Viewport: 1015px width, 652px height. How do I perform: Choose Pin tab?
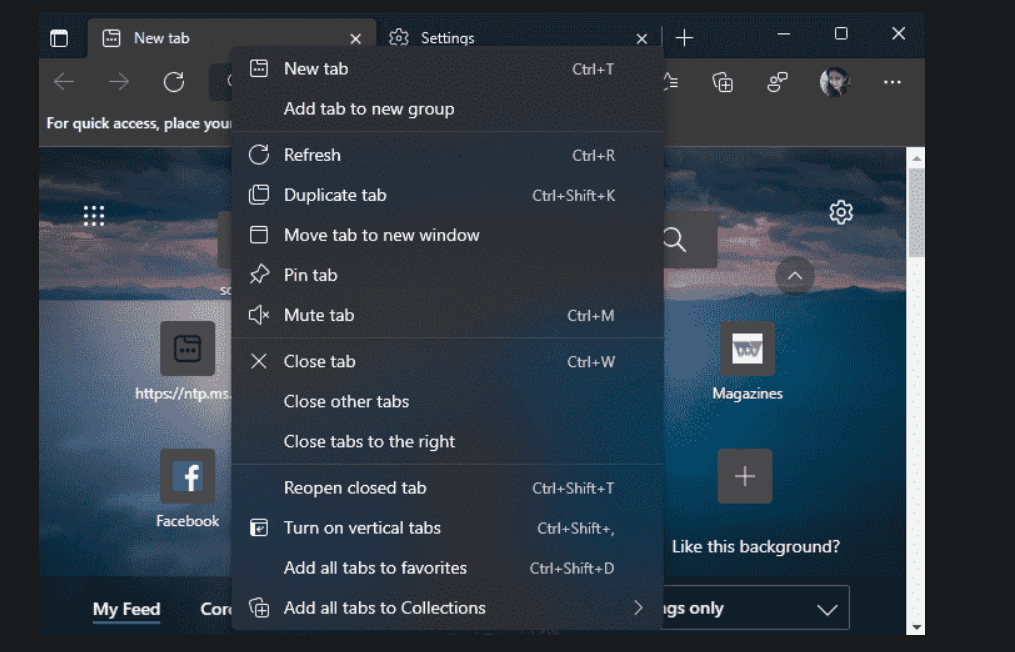[448, 275]
